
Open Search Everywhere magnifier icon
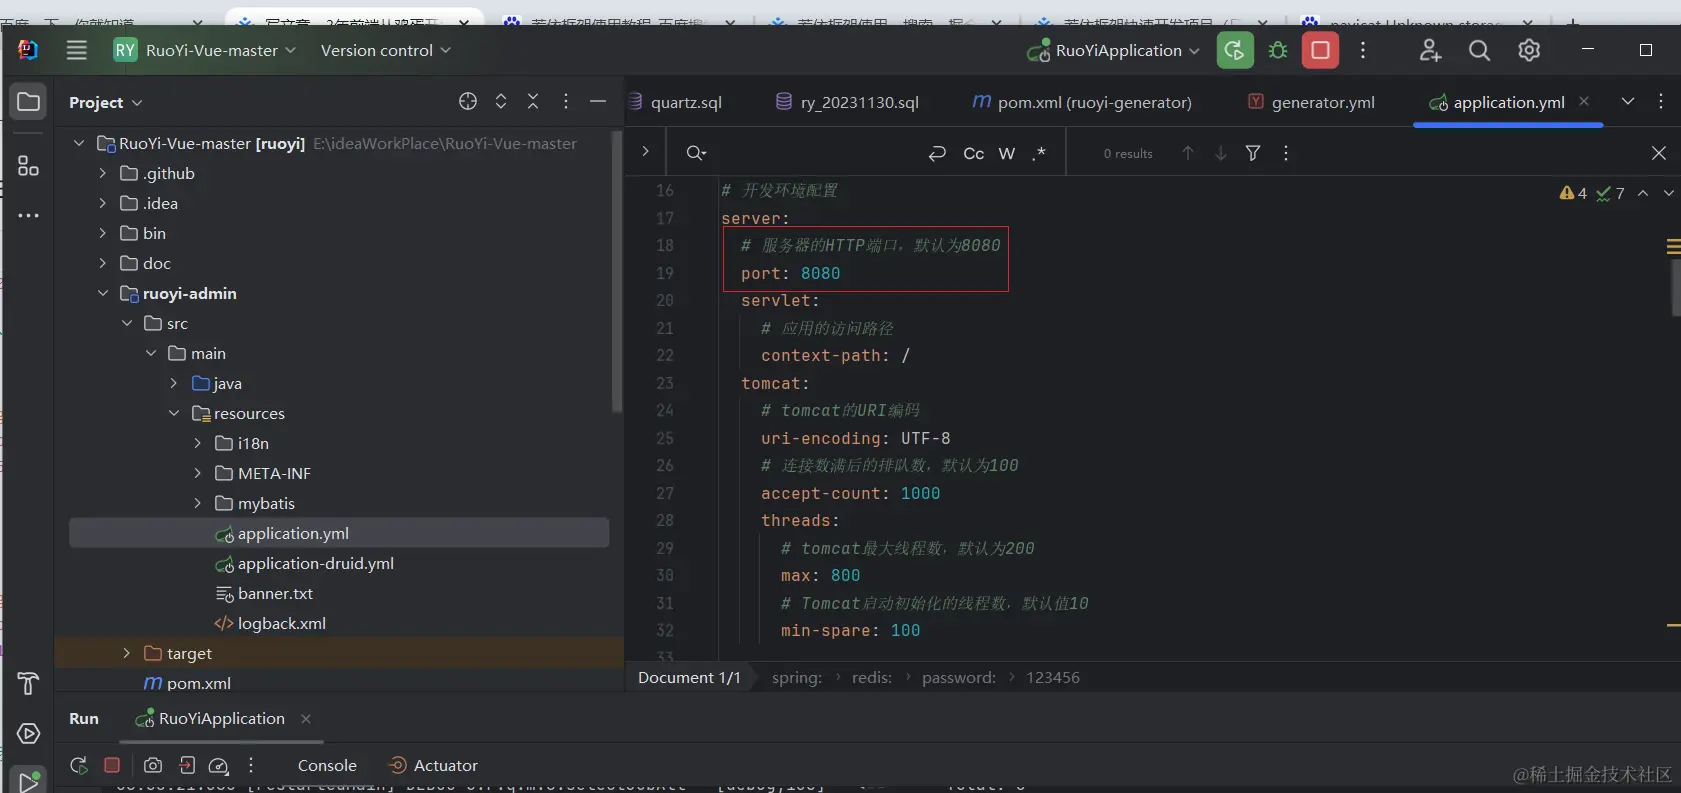click(x=1479, y=51)
